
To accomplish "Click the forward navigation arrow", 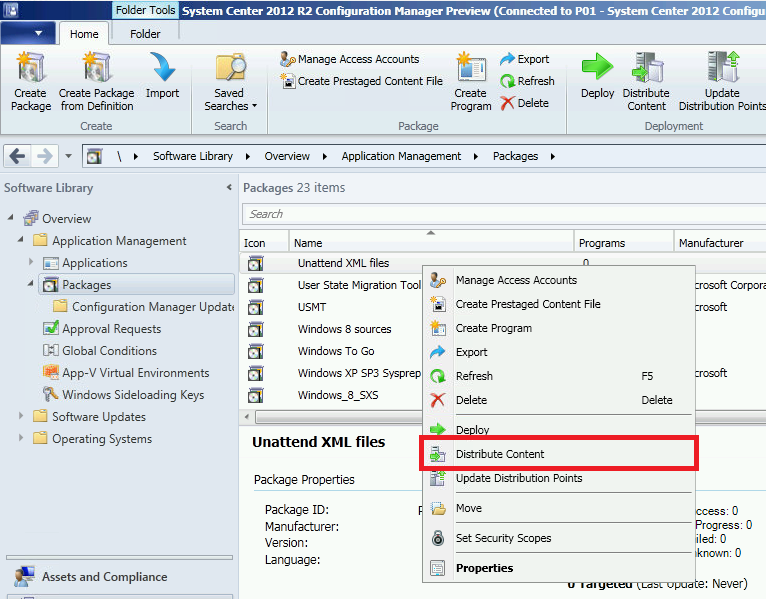I will (x=44, y=156).
